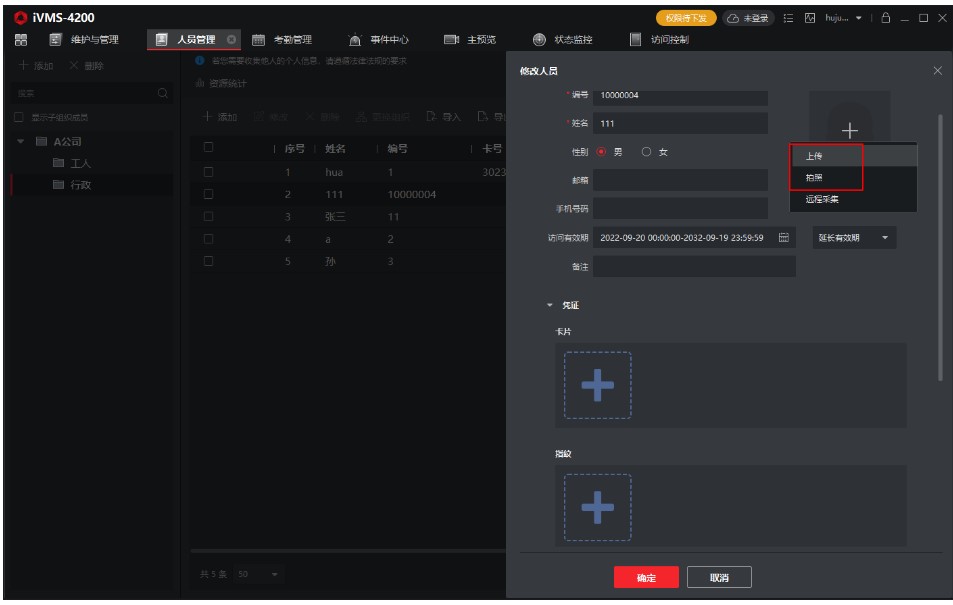Click the 取消 button
The width and height of the screenshot is (953, 605).
(719, 577)
